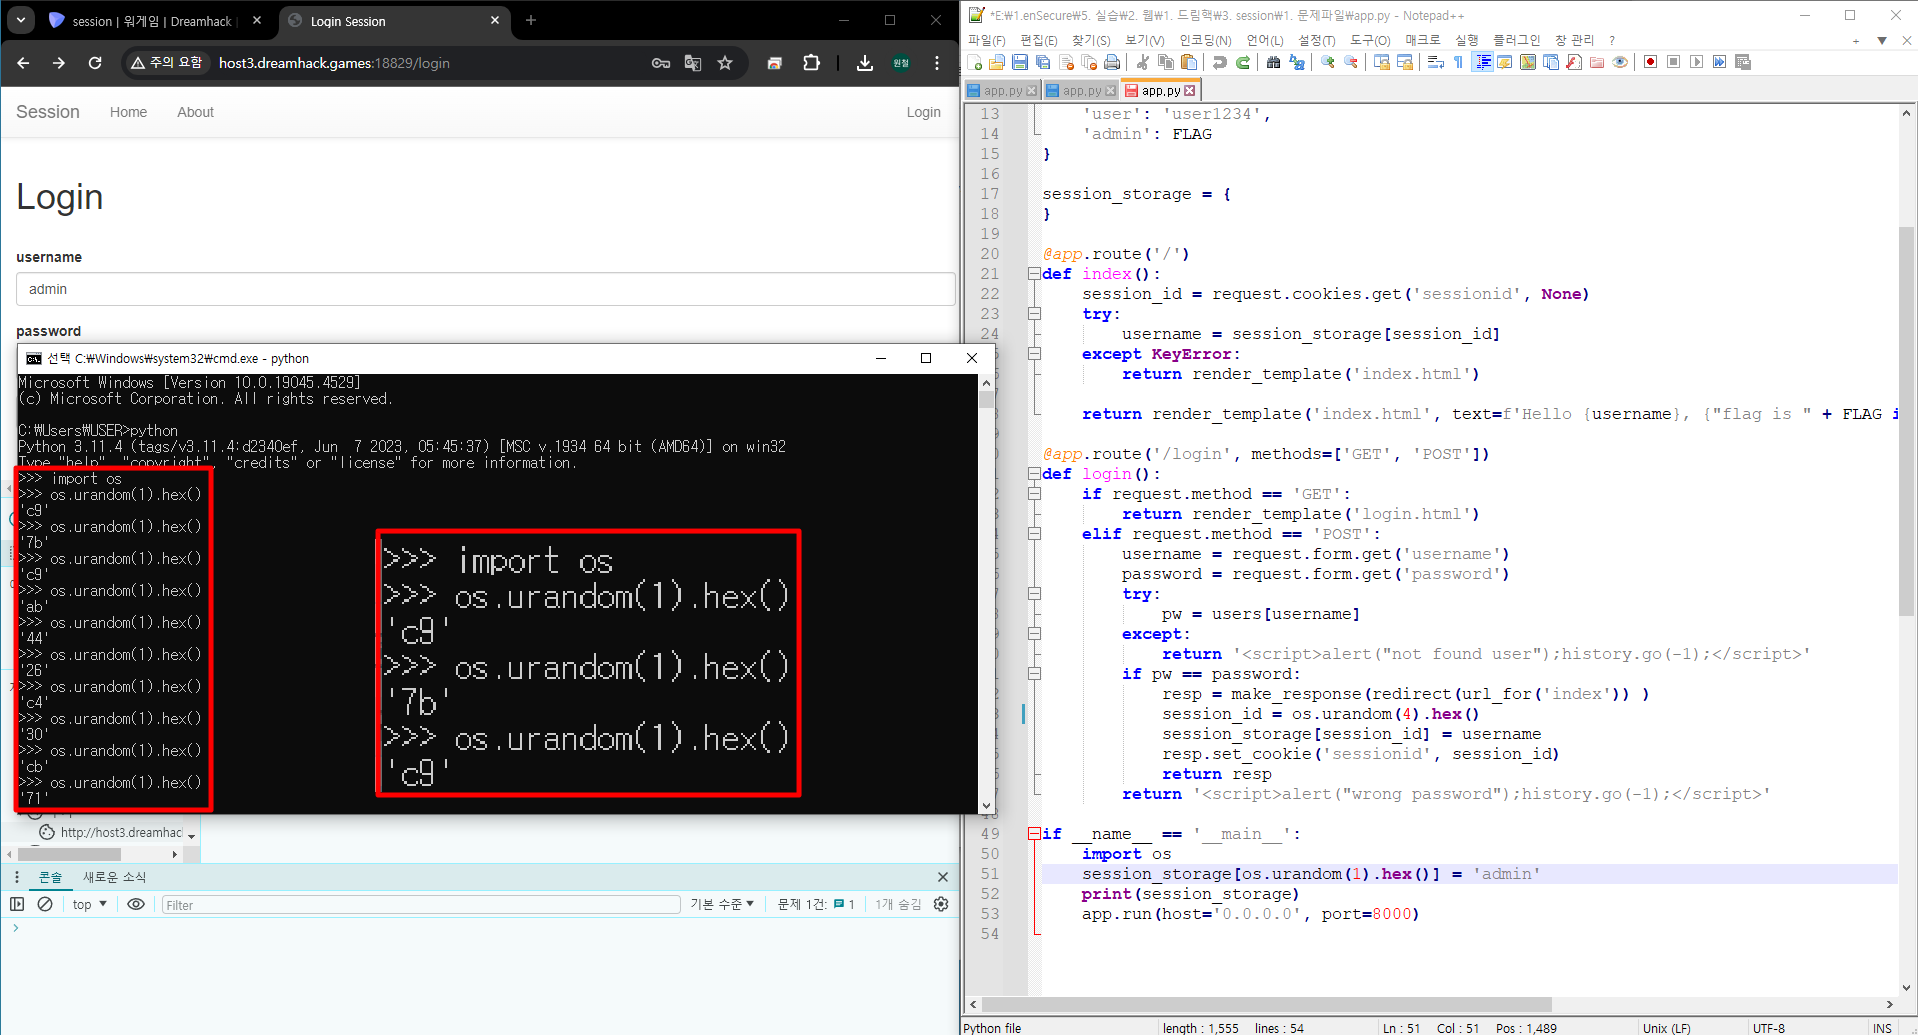Open DevTools console settings gear
Viewport: 1918px width, 1035px height.
[x=941, y=904]
